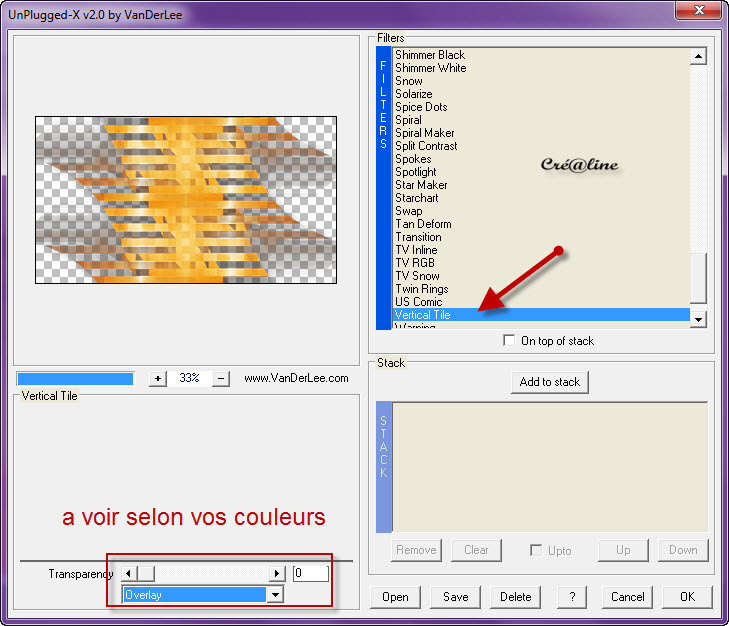The height and width of the screenshot is (626, 729).
Task: Click the zoom in plus button
Action: click(x=158, y=379)
